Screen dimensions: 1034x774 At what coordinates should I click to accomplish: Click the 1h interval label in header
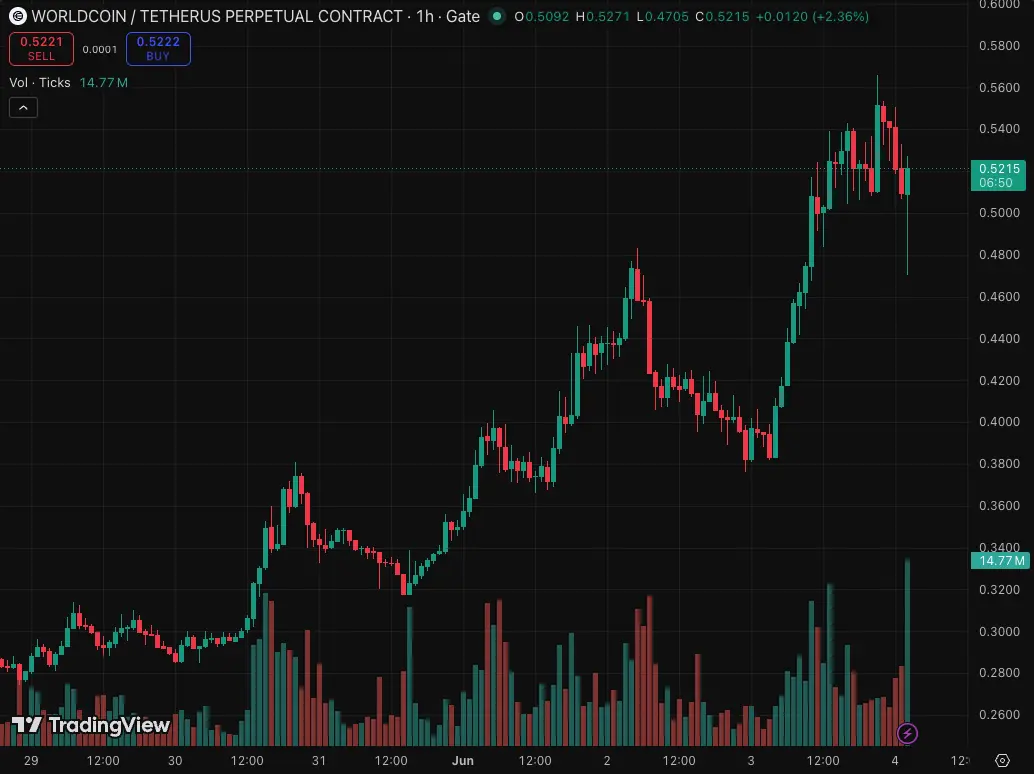(425, 16)
